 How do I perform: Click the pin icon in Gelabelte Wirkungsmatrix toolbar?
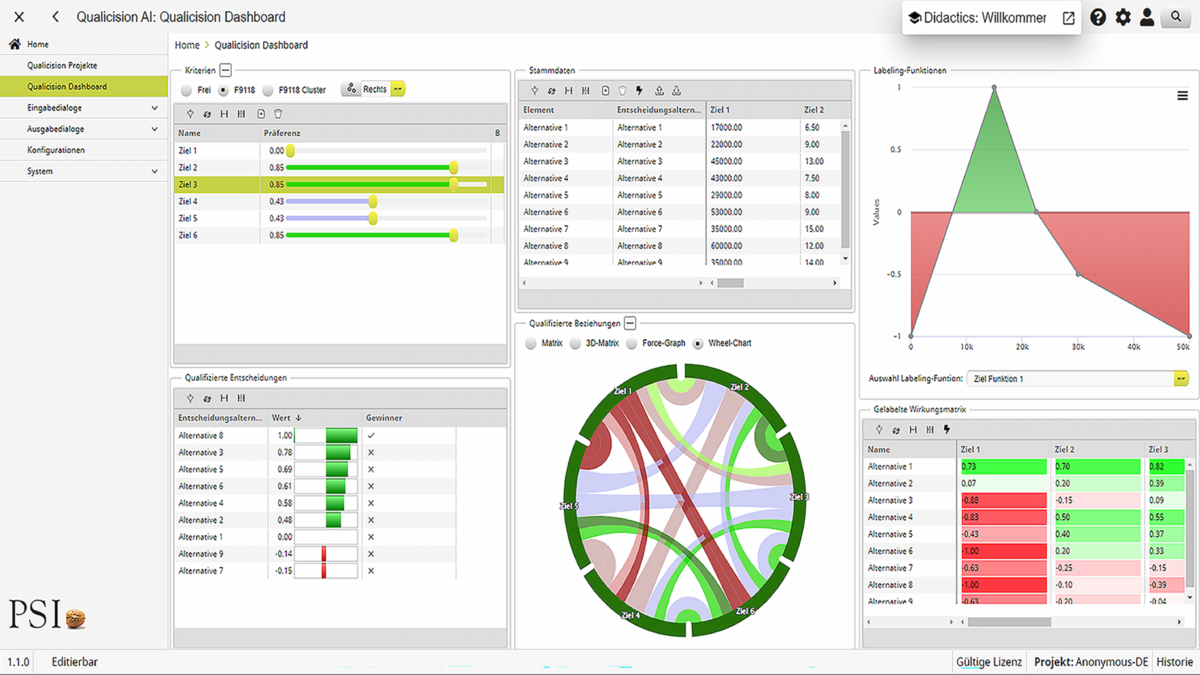click(879, 430)
